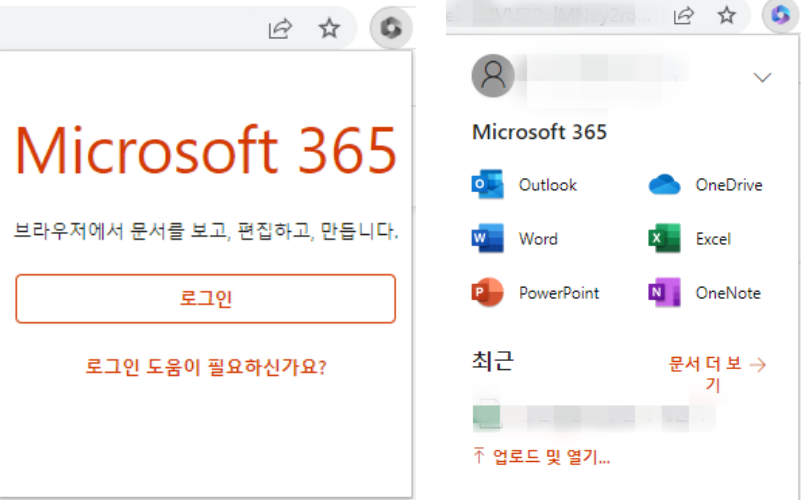801x500 pixels.
Task: Open the colored Microsoft 365 extension icon
Action: point(781,15)
